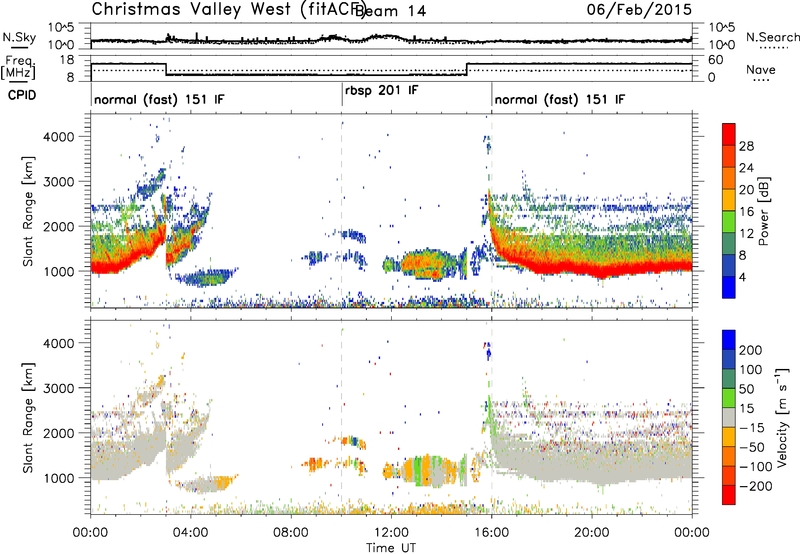Image resolution: width=800 pixels, height=554 pixels.
Task: Click the '1000' tick in the Velocity panel
Action: [58, 478]
